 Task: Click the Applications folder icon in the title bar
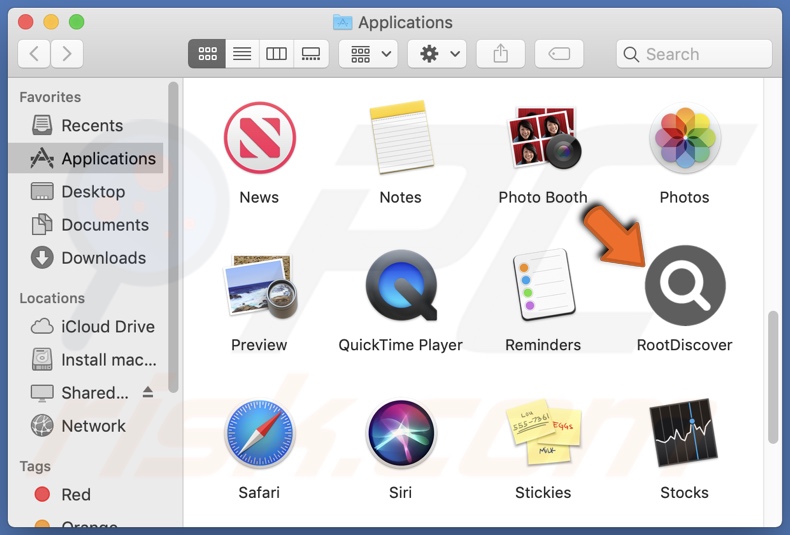coord(343,22)
